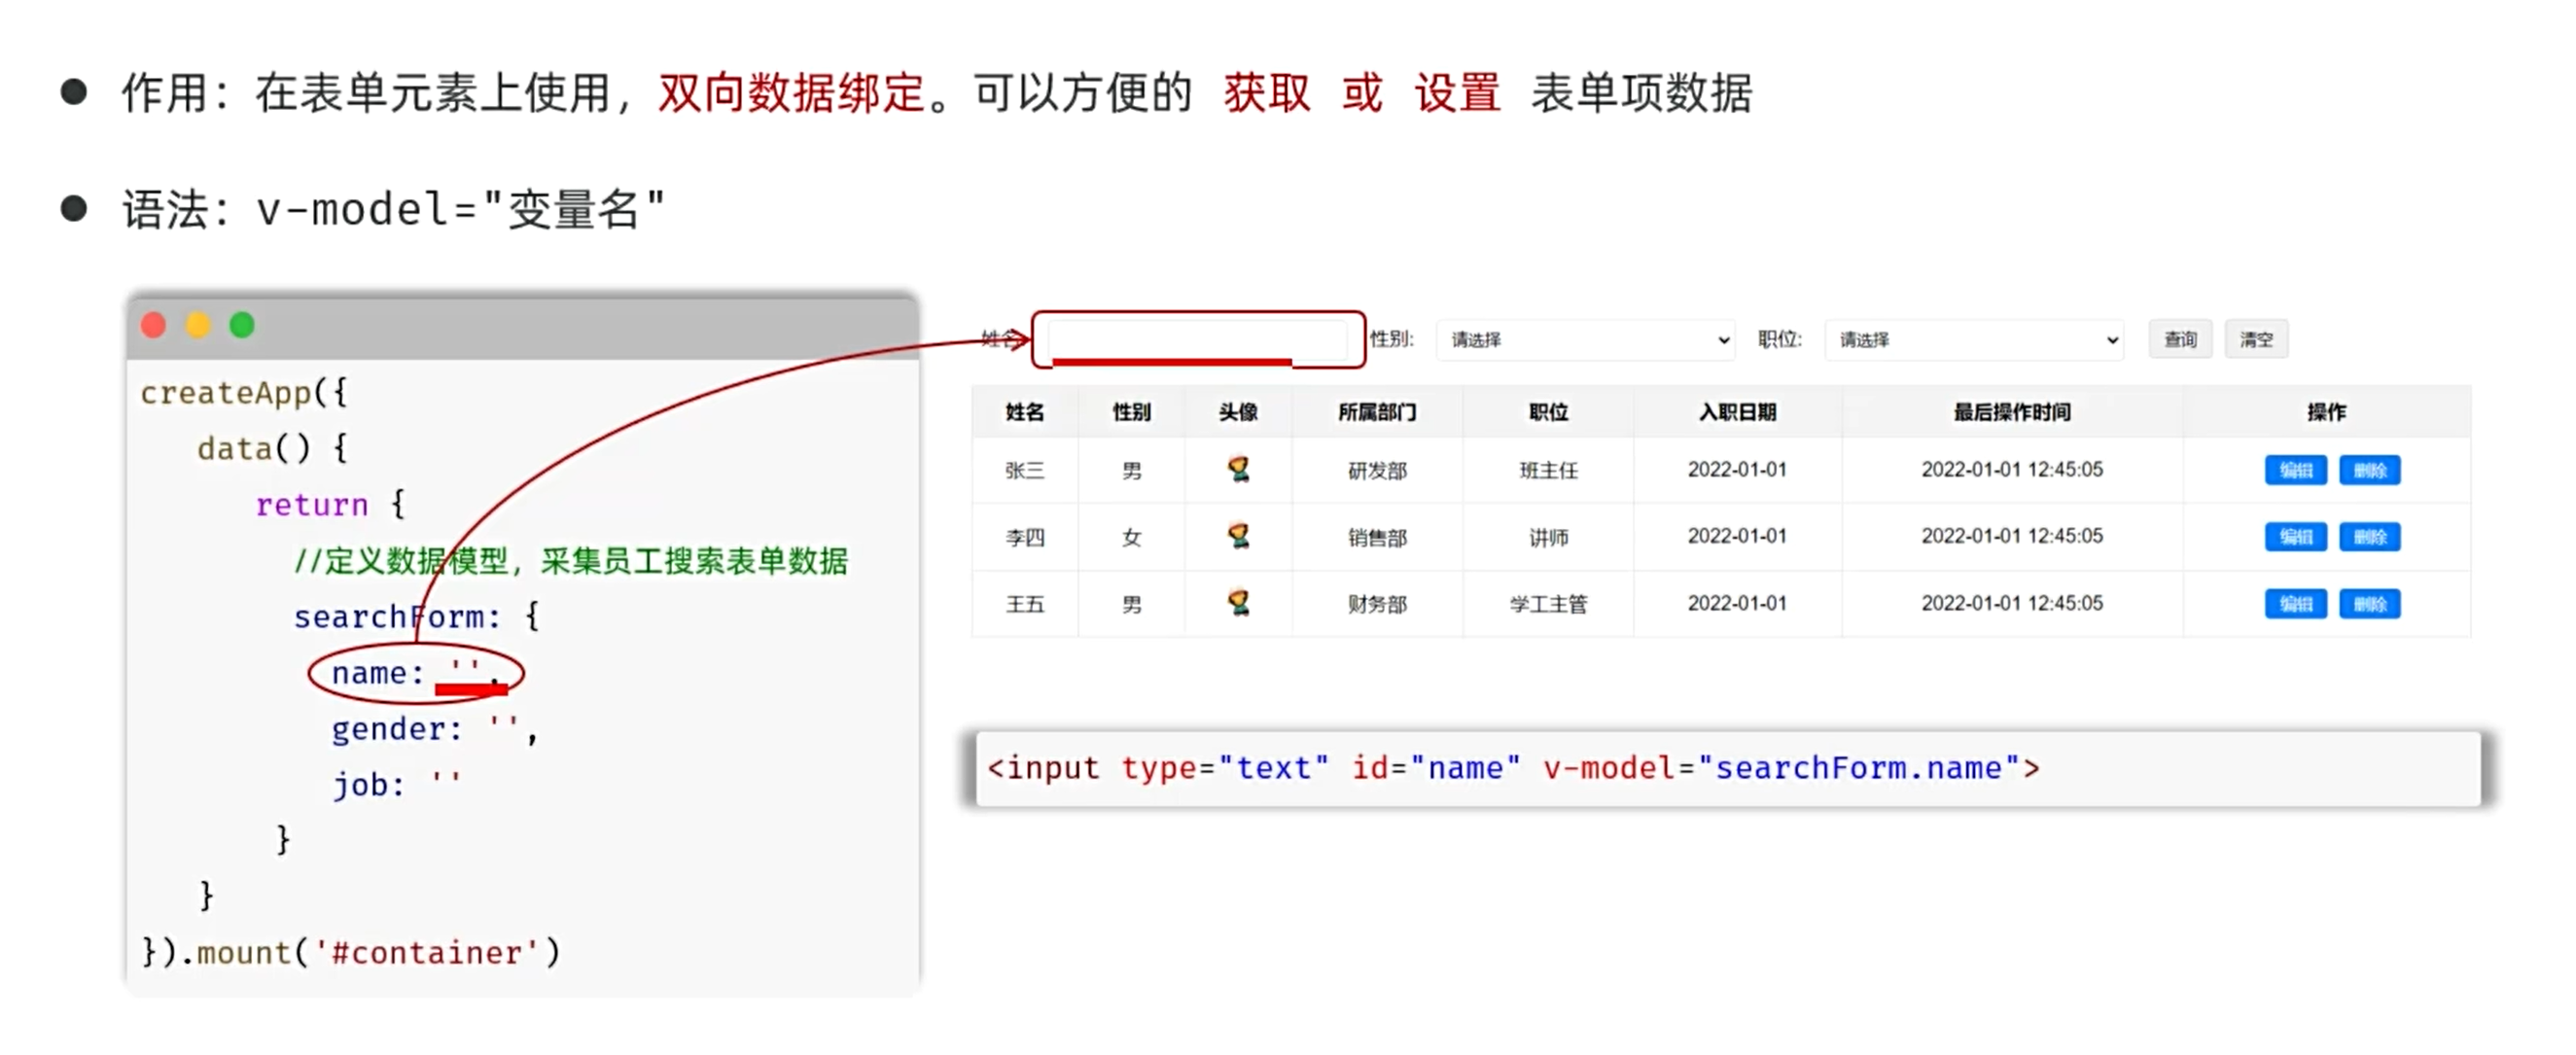This screenshot has height=1055, width=2576.
Task: Click 张三's avatar icon
Action: coord(1238,469)
